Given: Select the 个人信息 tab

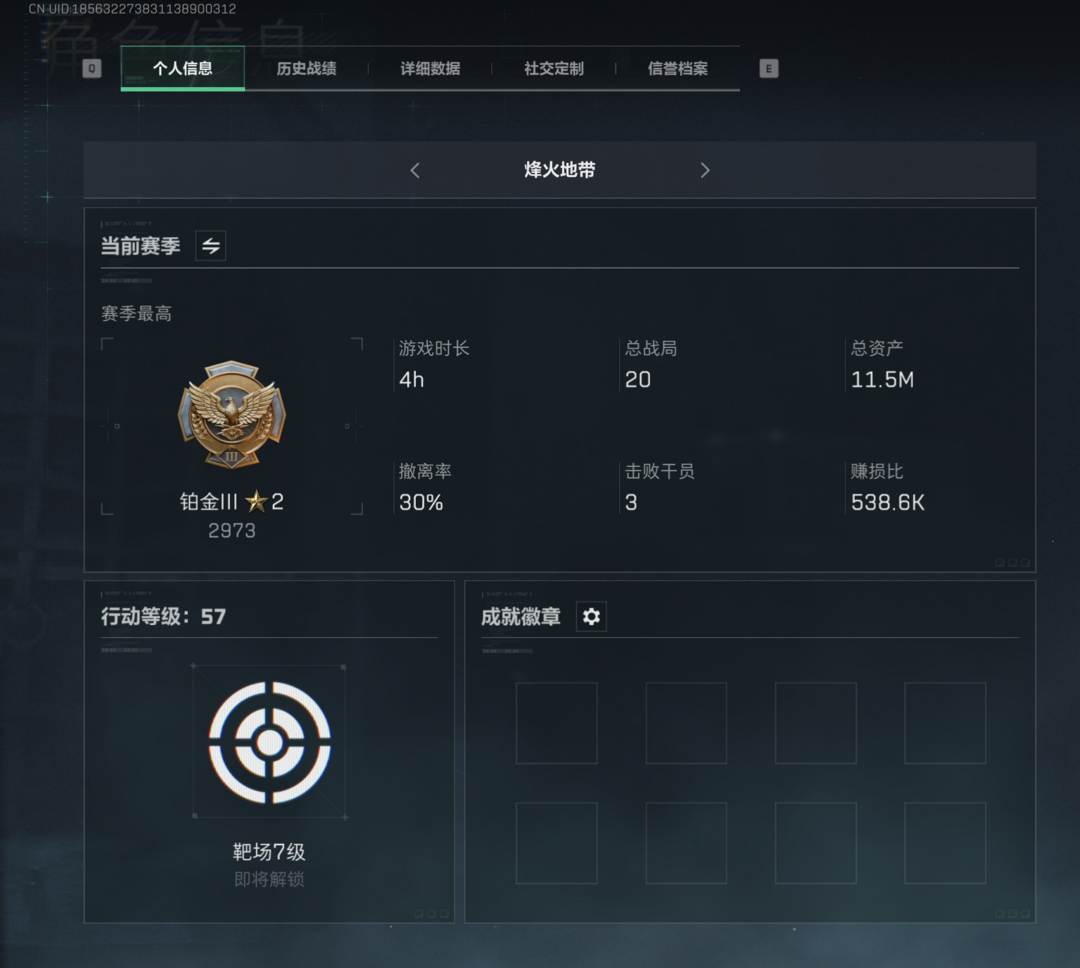Looking at the screenshot, I should (183, 68).
